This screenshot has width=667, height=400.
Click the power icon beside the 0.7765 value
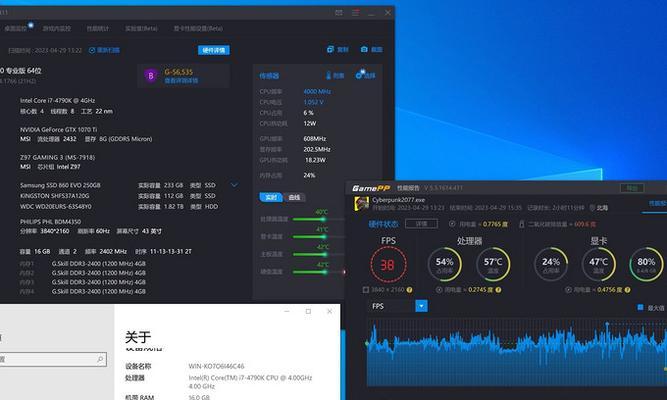click(x=452, y=224)
